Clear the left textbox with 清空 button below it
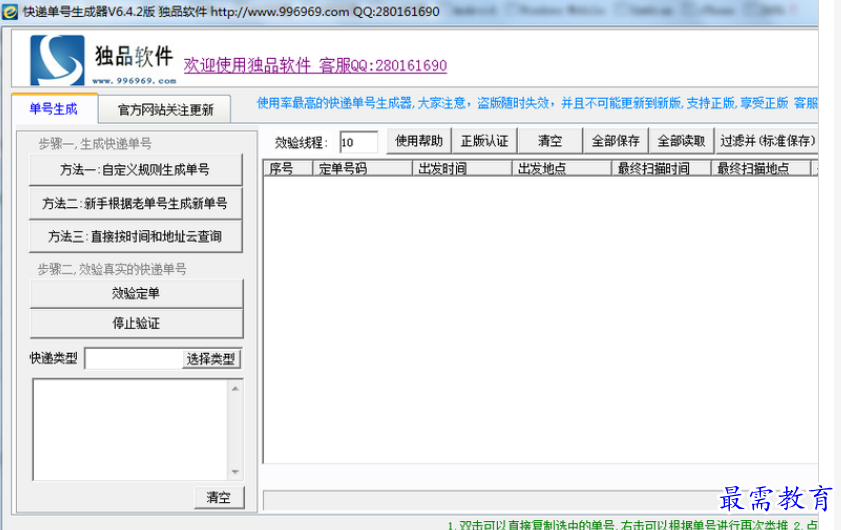841x530 pixels. coord(219,497)
